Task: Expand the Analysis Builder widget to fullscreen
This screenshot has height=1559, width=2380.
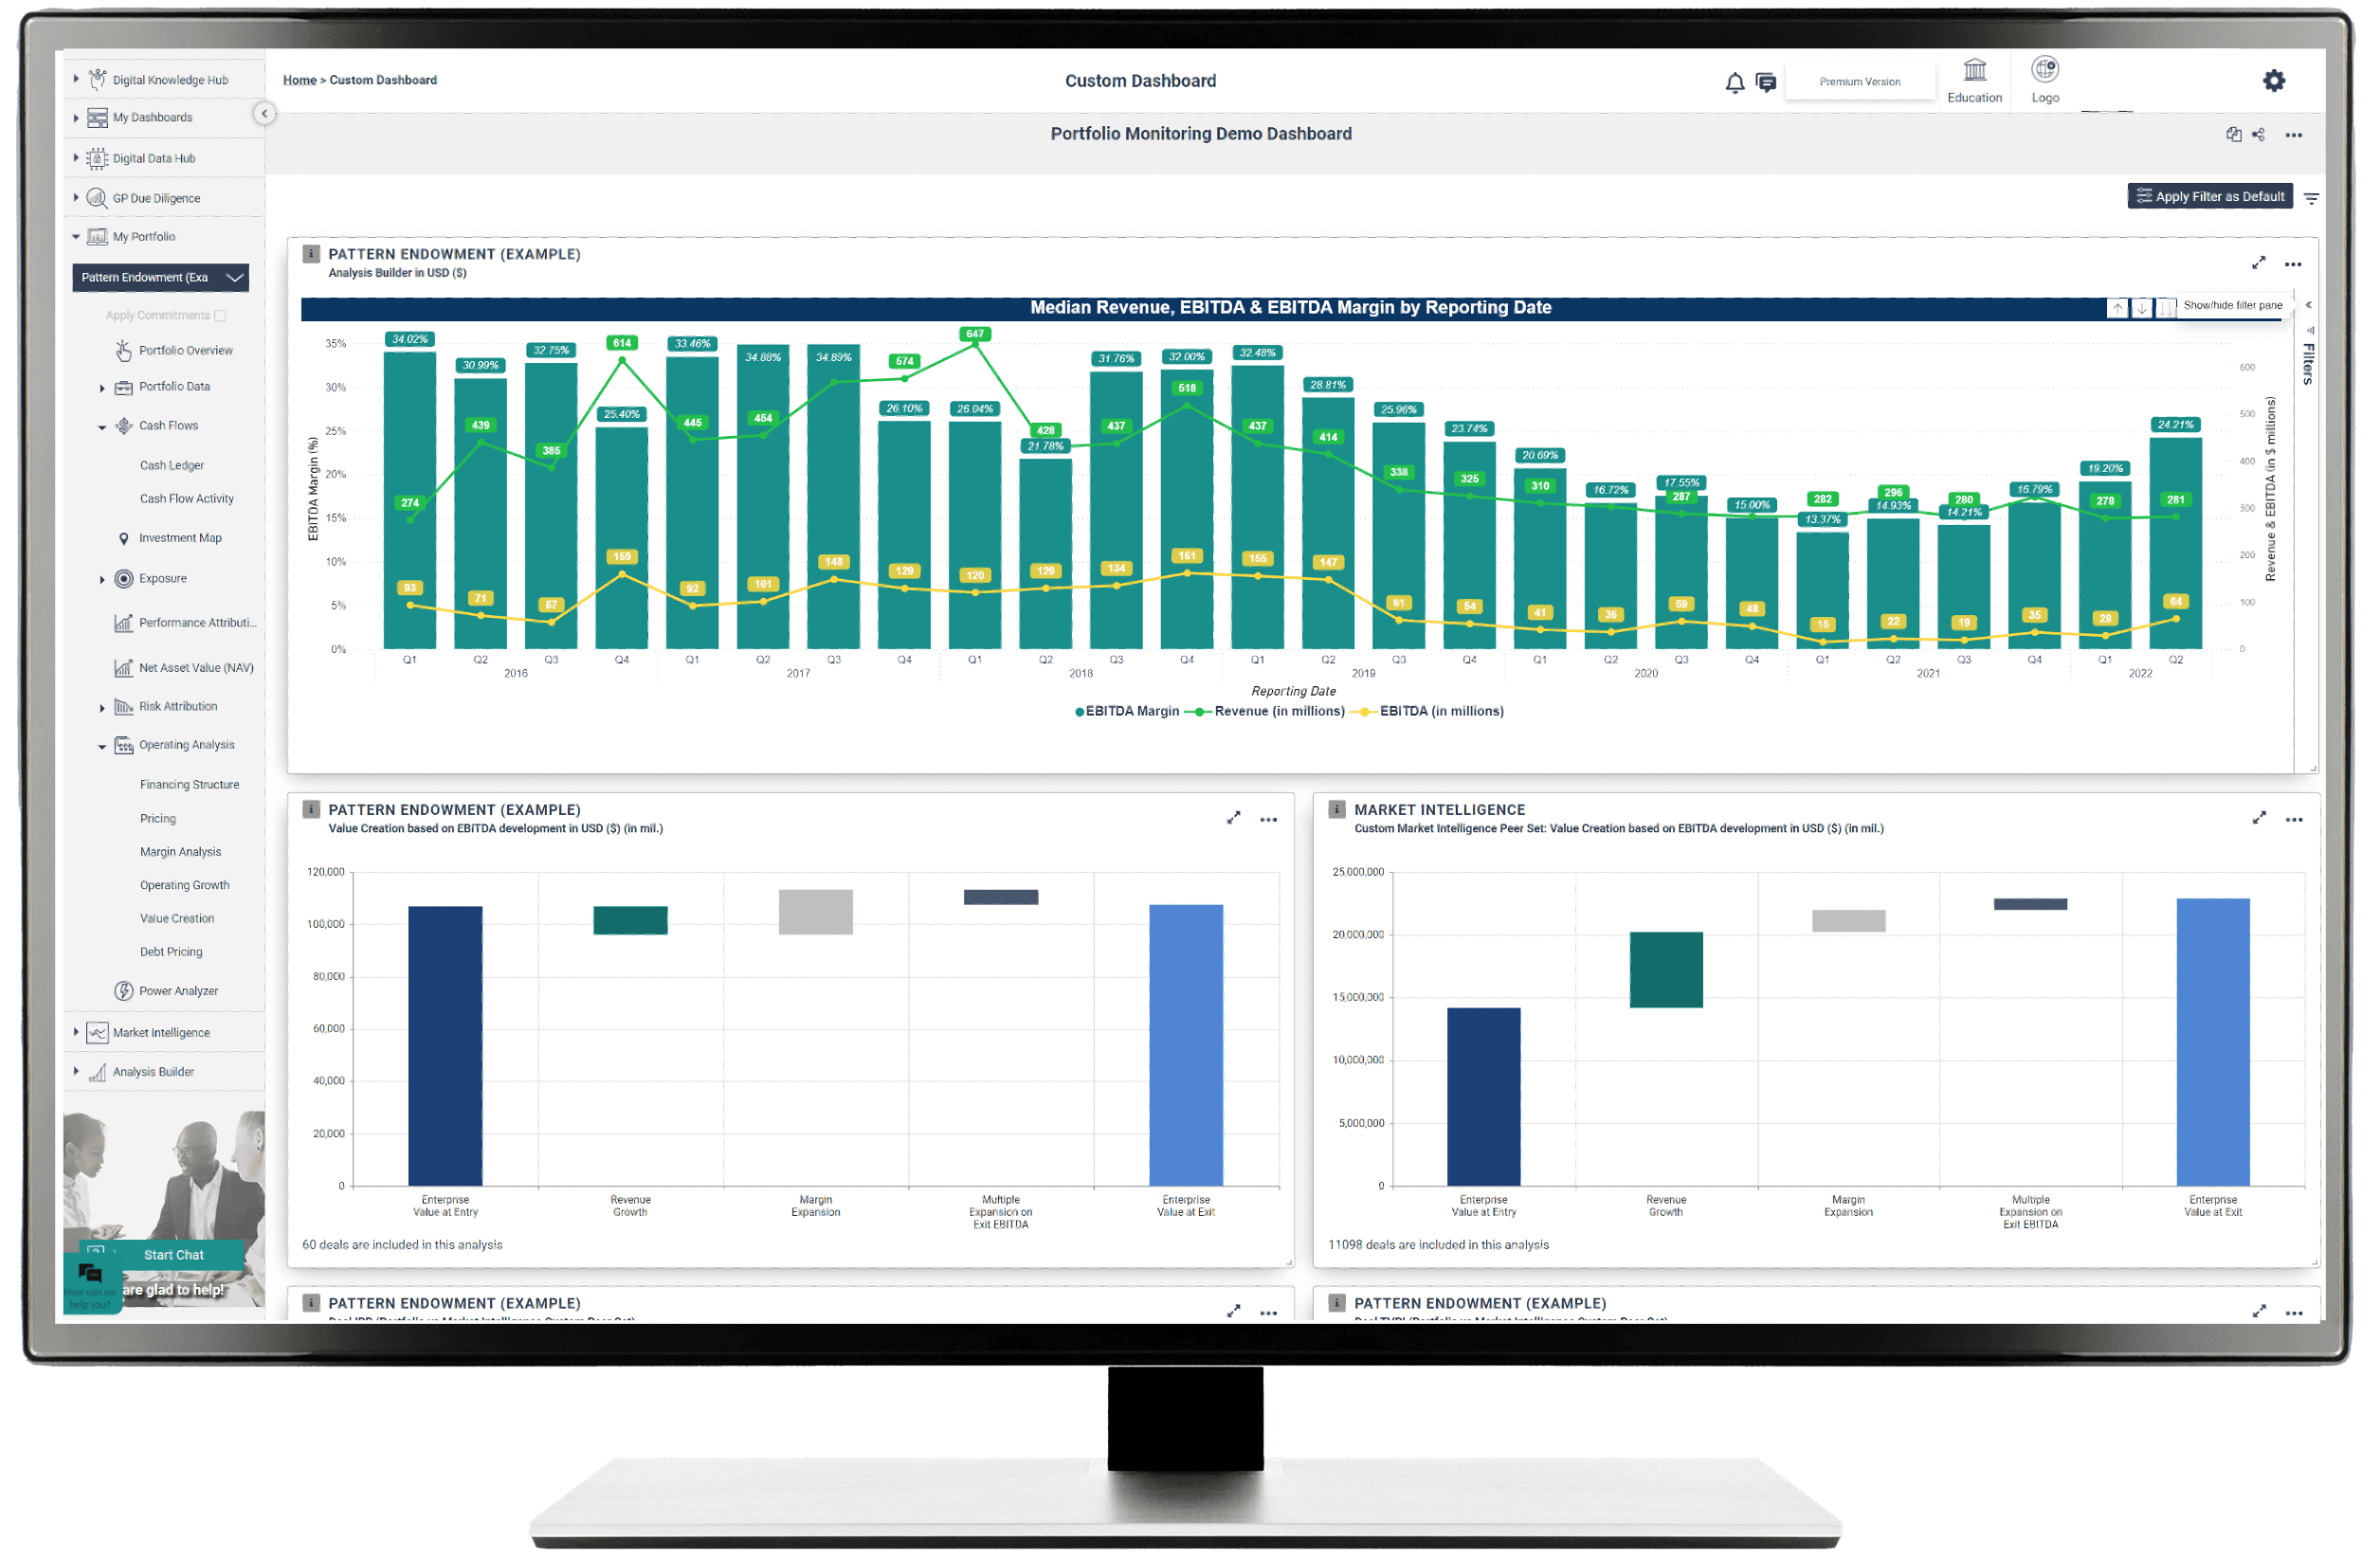Action: tap(2258, 263)
